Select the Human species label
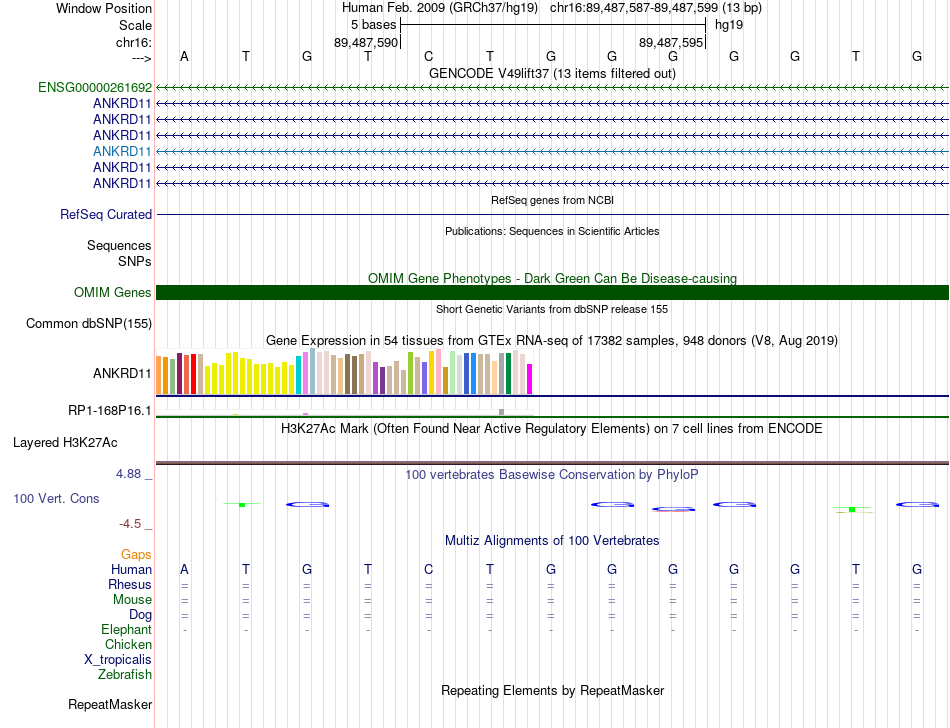The height and width of the screenshot is (728, 950). [x=131, y=569]
